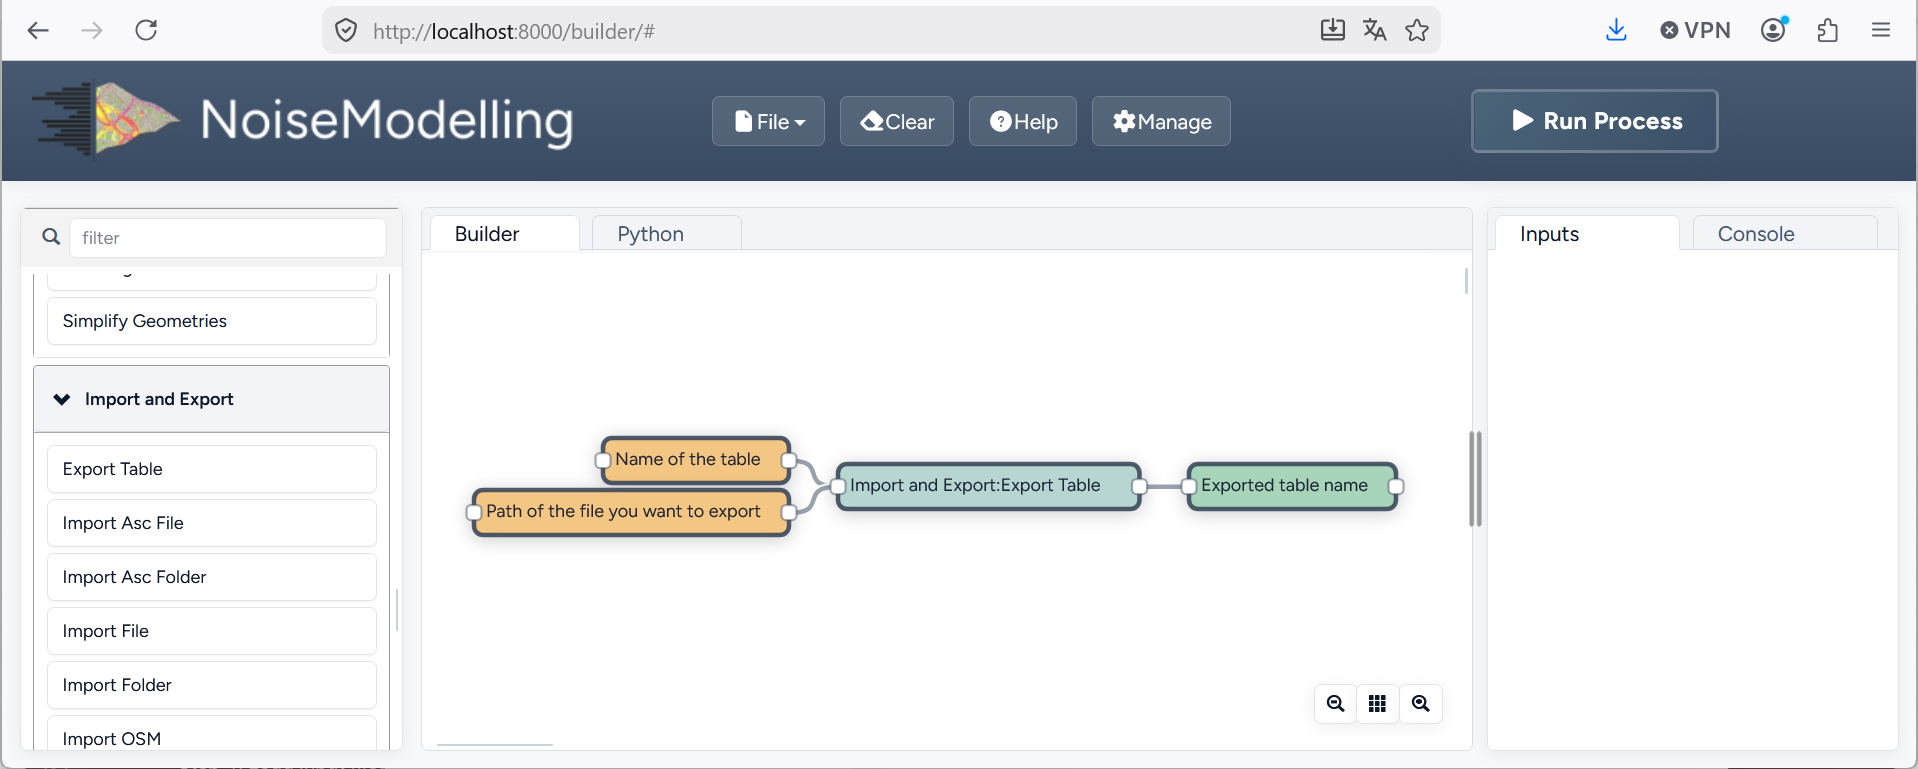Click input port of 'Exported table name' node
The height and width of the screenshot is (769, 1918).
[x=1189, y=487]
